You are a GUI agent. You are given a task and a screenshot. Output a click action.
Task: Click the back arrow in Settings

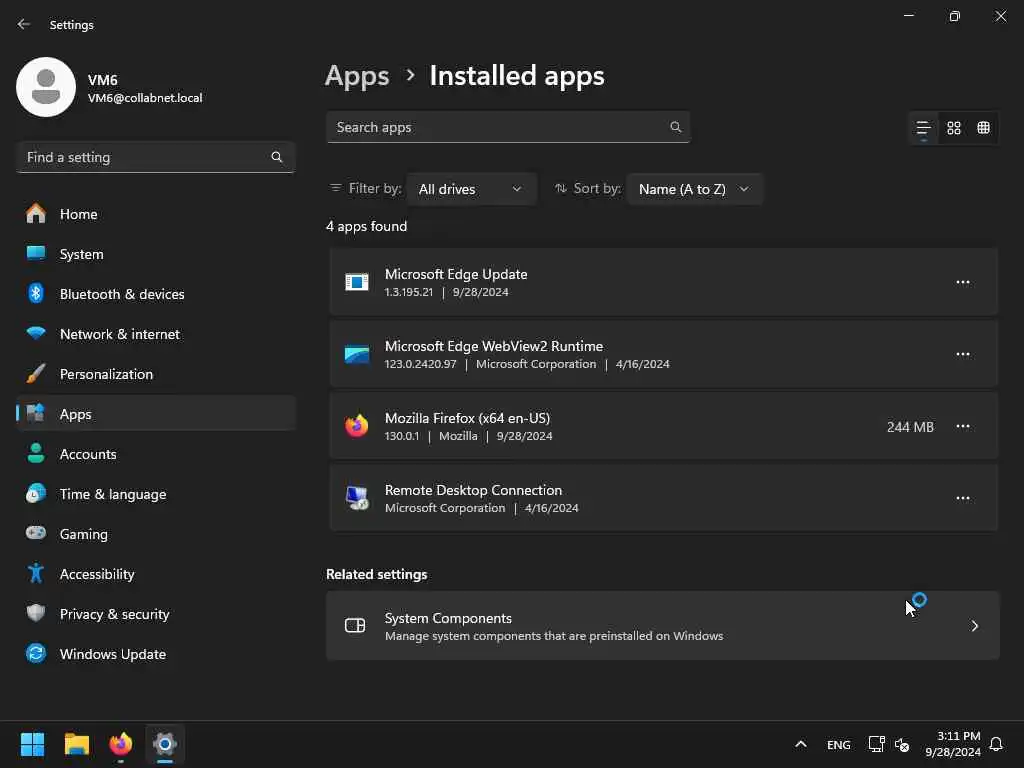click(x=24, y=24)
